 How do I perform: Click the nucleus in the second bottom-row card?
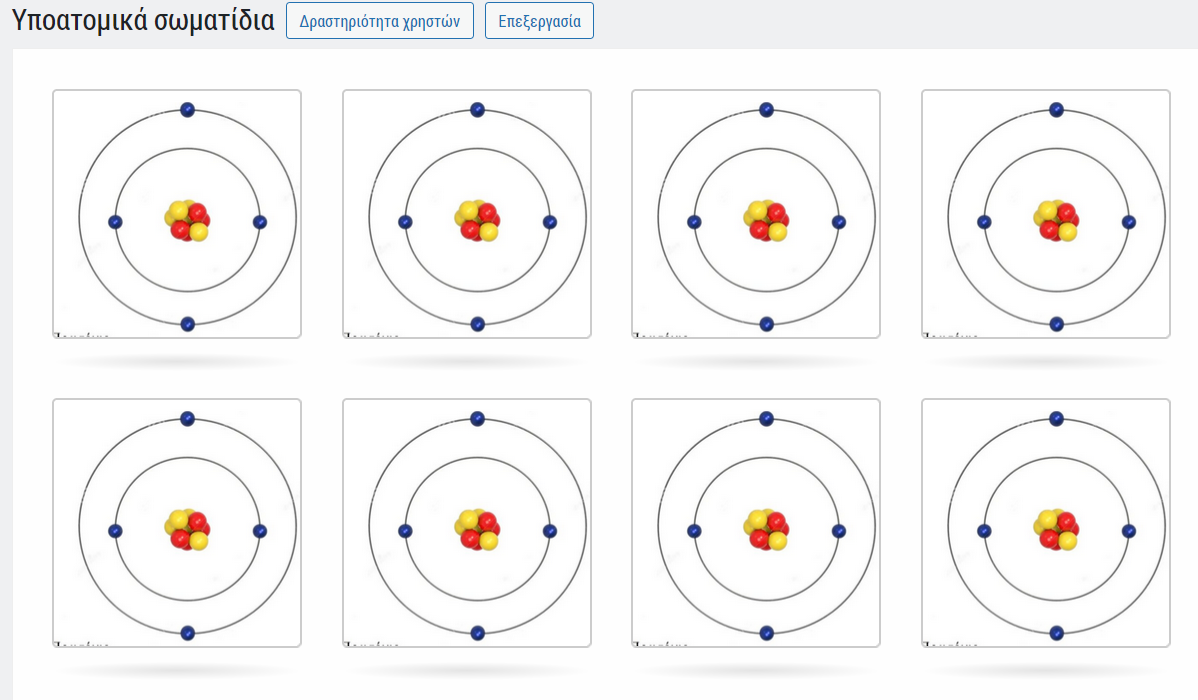click(x=478, y=530)
